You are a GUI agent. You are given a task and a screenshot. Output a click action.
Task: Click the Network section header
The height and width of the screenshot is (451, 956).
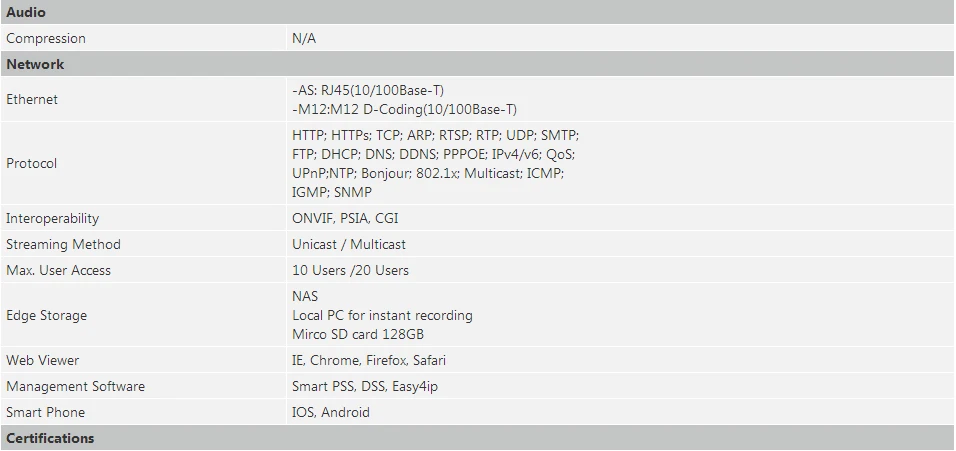click(477, 64)
